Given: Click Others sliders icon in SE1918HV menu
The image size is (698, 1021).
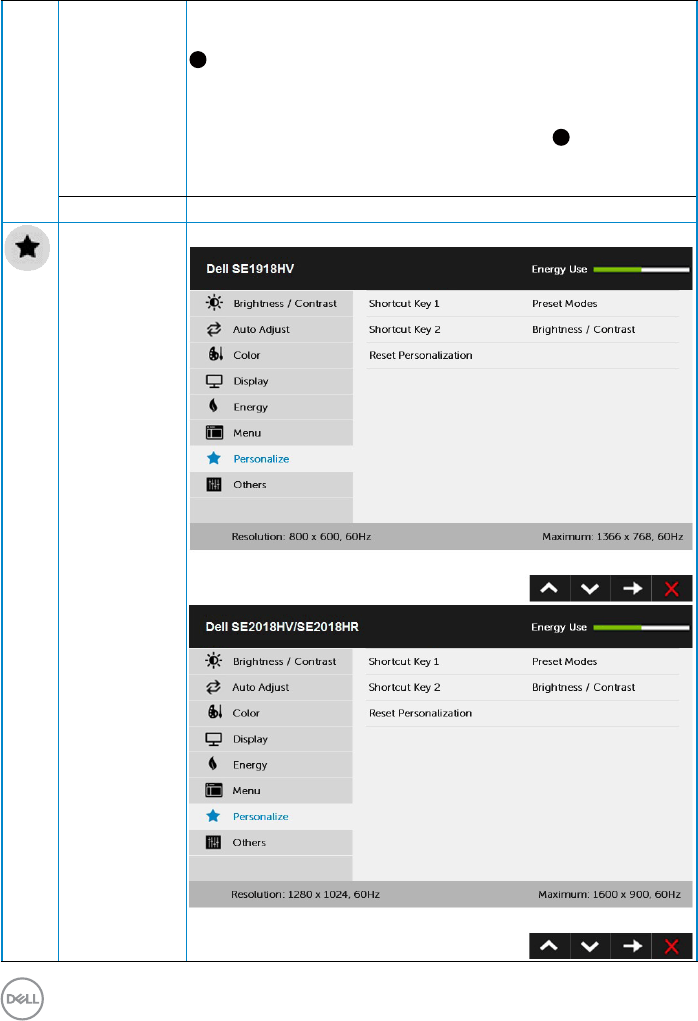Looking at the screenshot, I should click(x=214, y=484).
